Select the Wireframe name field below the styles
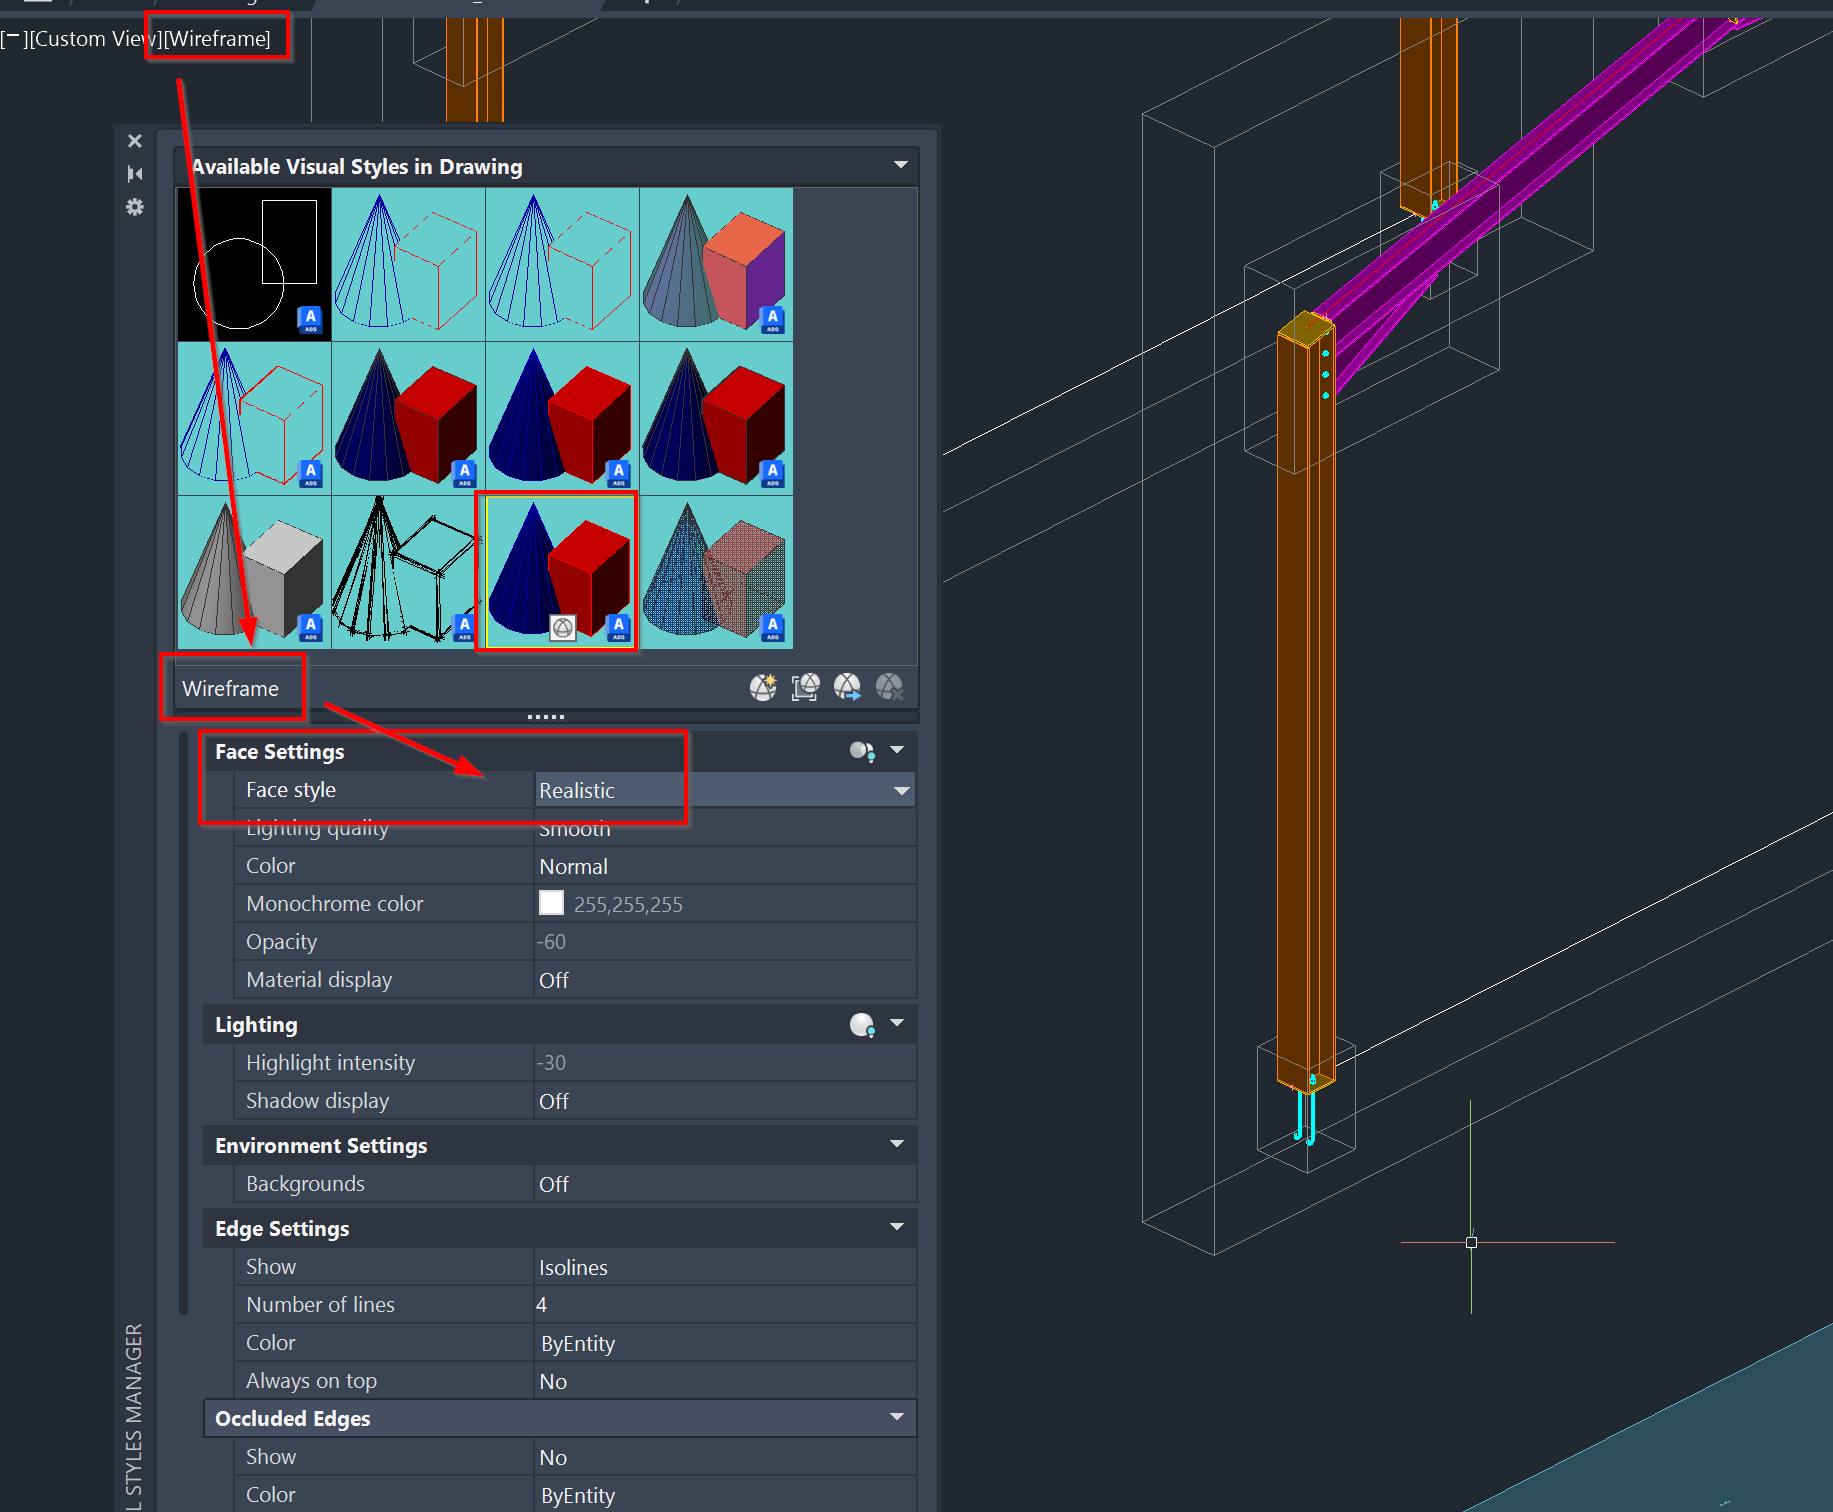The height and width of the screenshot is (1512, 1833). [232, 688]
